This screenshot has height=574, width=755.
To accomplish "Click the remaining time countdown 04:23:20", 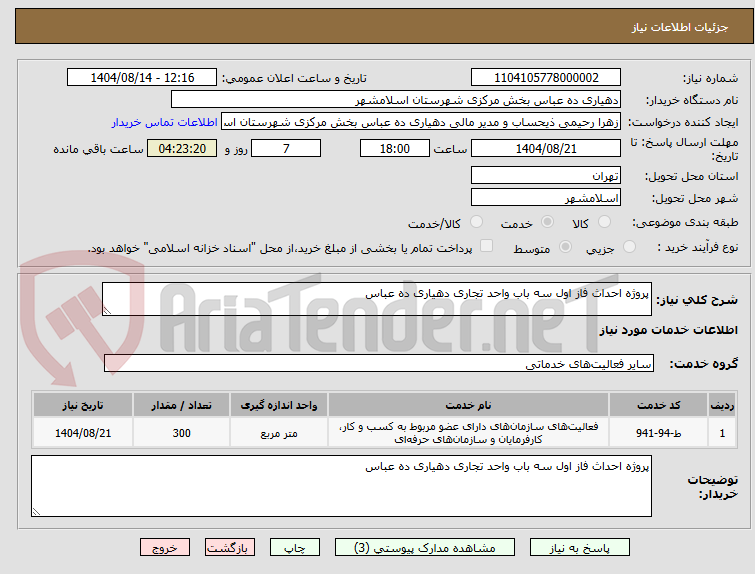I will (x=182, y=148).
